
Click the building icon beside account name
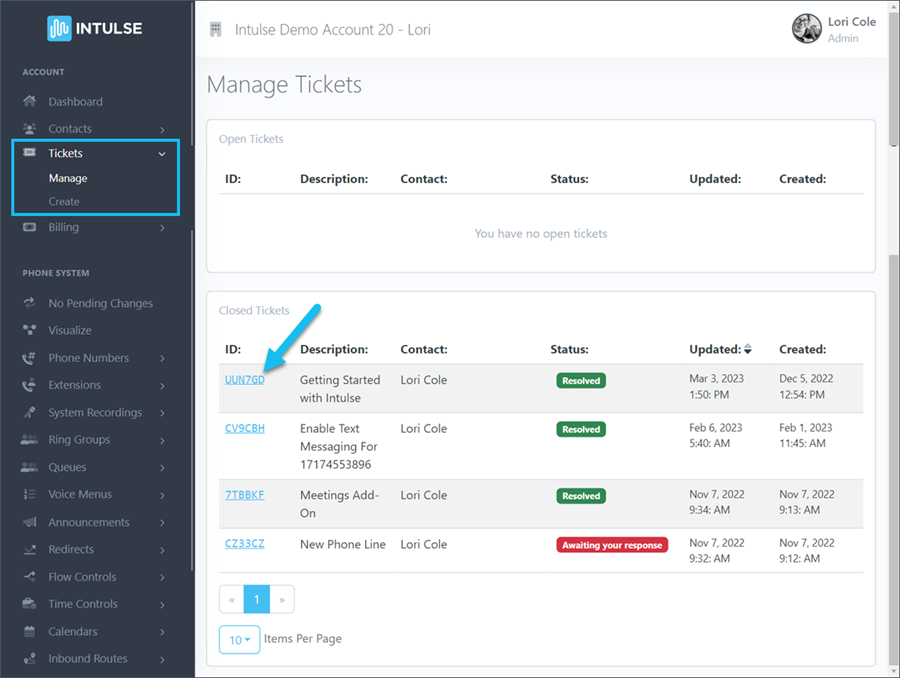(216, 29)
